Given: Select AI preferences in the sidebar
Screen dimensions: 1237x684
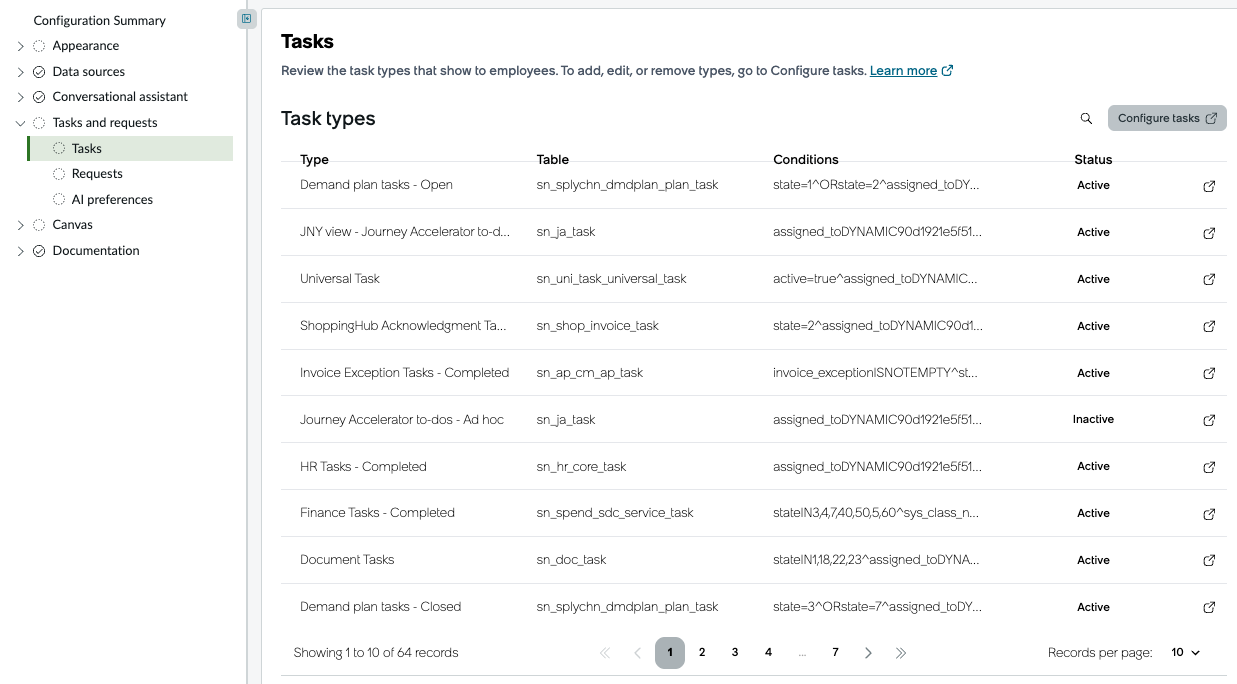Looking at the screenshot, I should pos(112,199).
